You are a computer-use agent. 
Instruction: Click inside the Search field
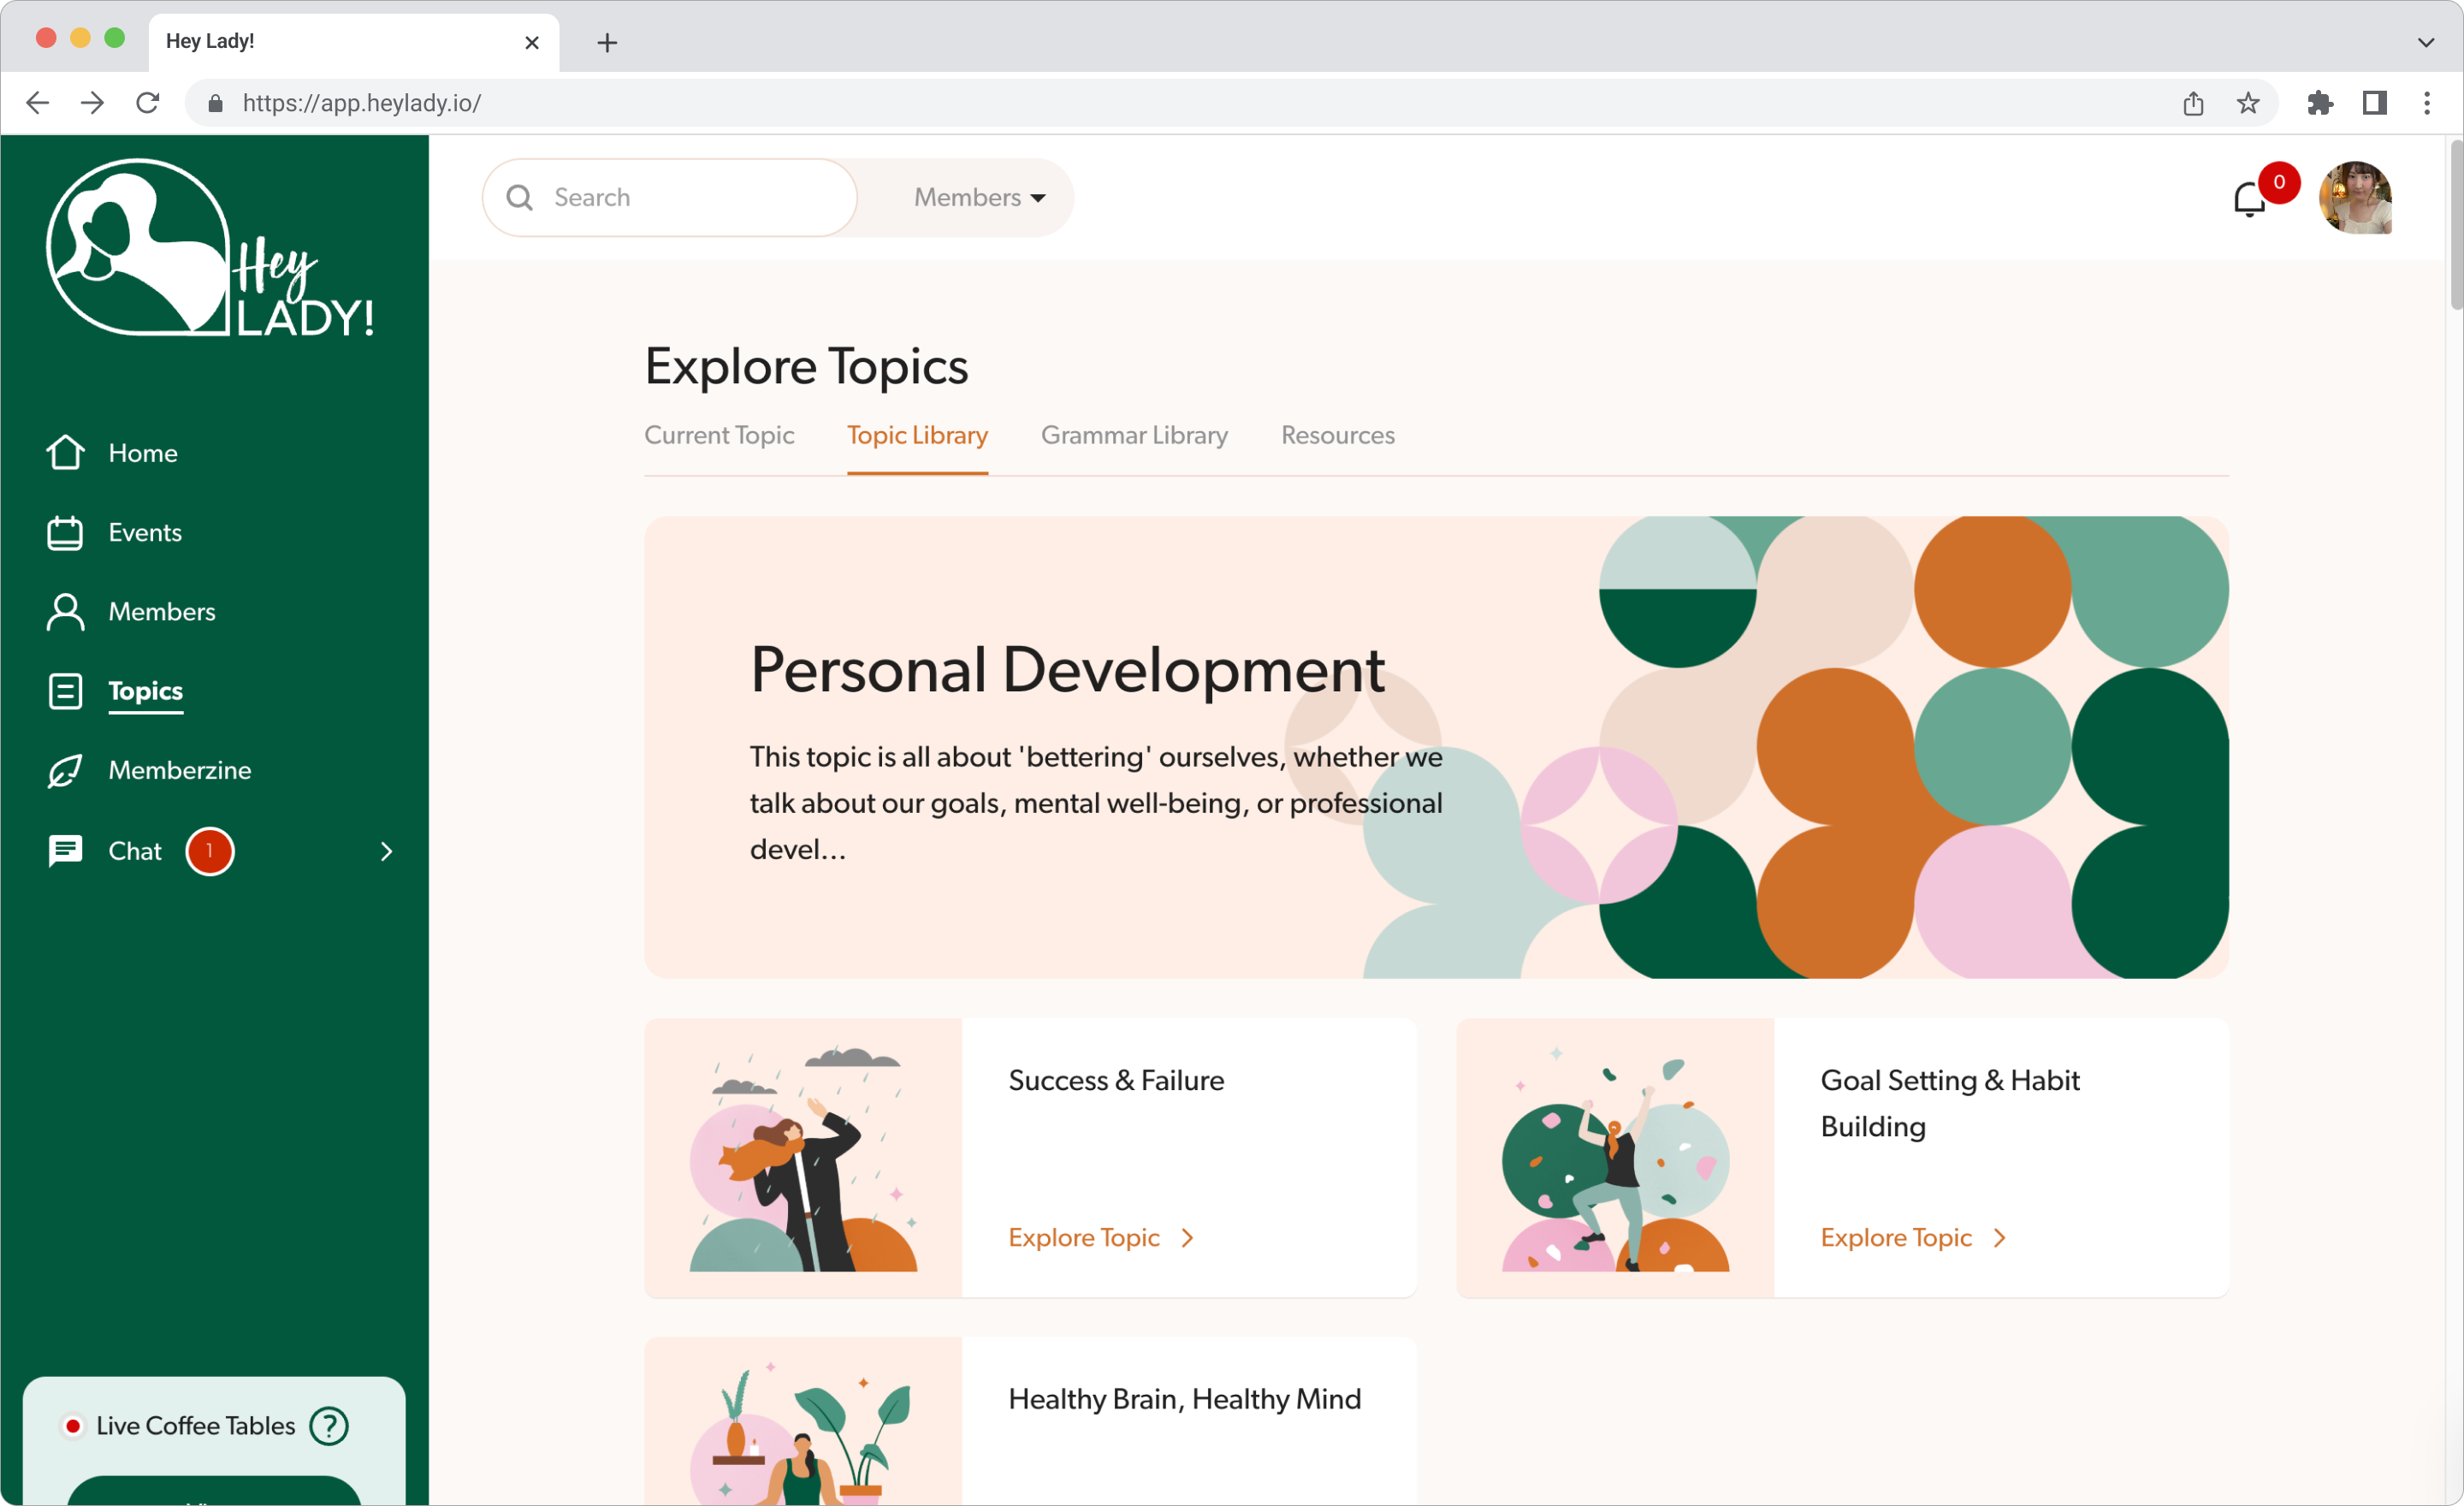690,198
